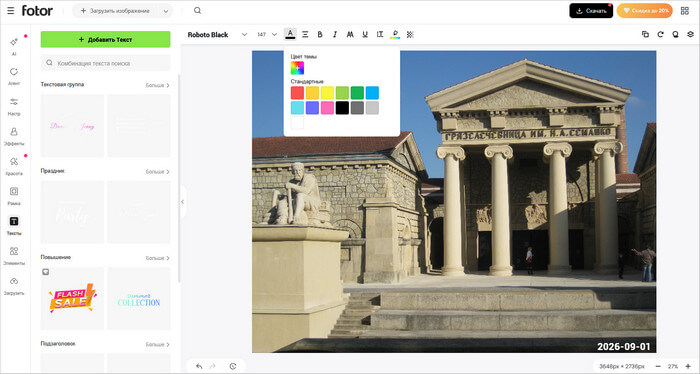Collapse the left text panel
This screenshot has width=700, height=374.
click(x=183, y=202)
